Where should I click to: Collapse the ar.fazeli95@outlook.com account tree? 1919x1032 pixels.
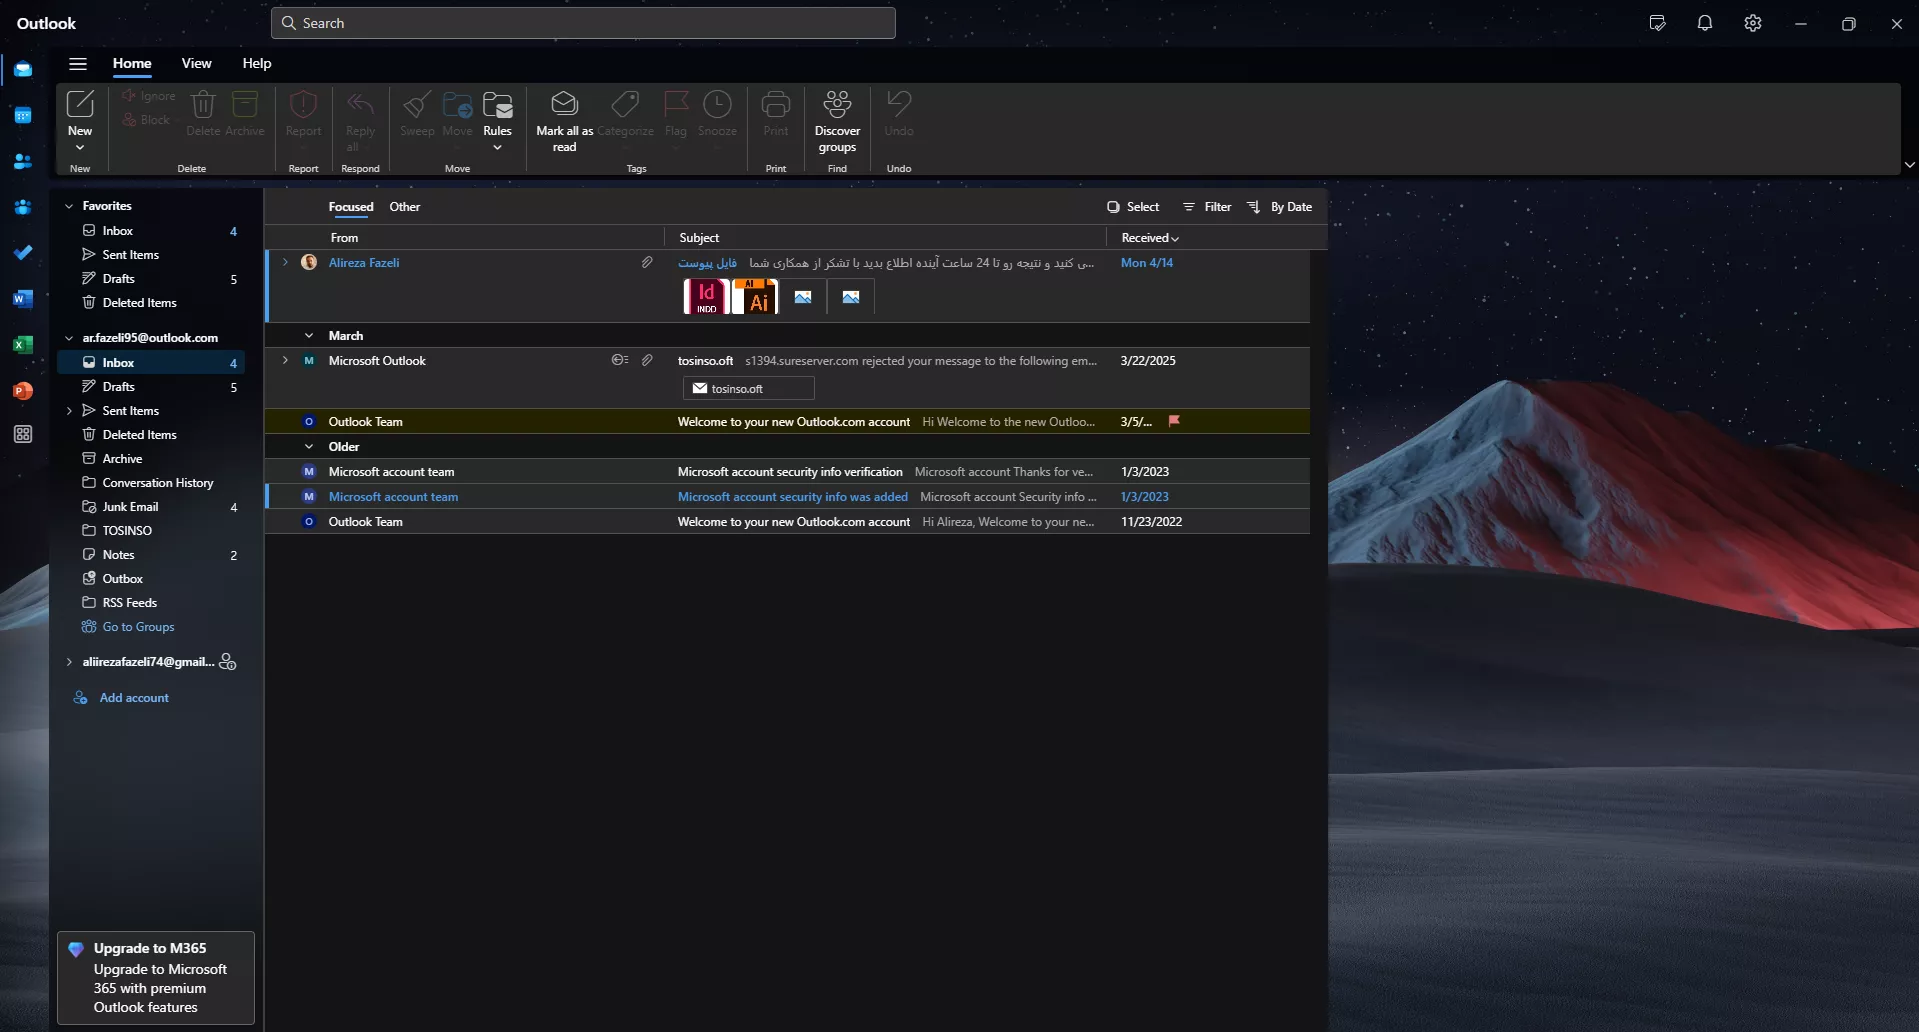tap(69, 338)
